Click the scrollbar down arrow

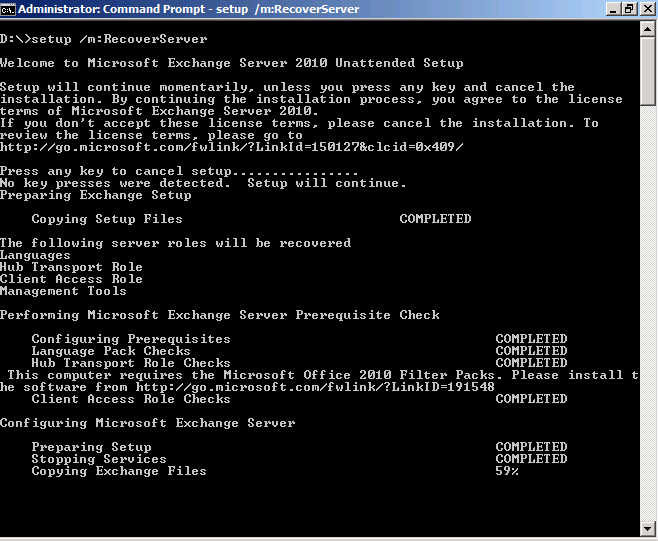point(648,528)
